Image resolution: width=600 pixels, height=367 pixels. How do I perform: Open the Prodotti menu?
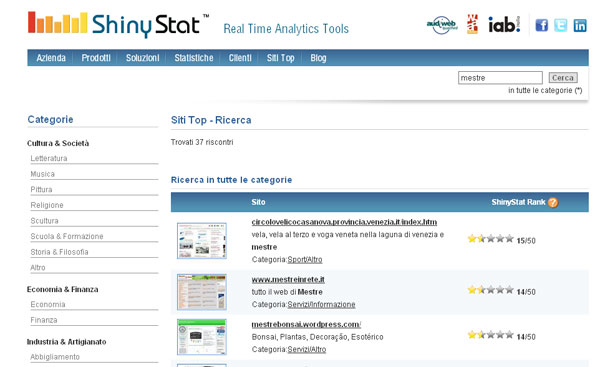tap(96, 58)
